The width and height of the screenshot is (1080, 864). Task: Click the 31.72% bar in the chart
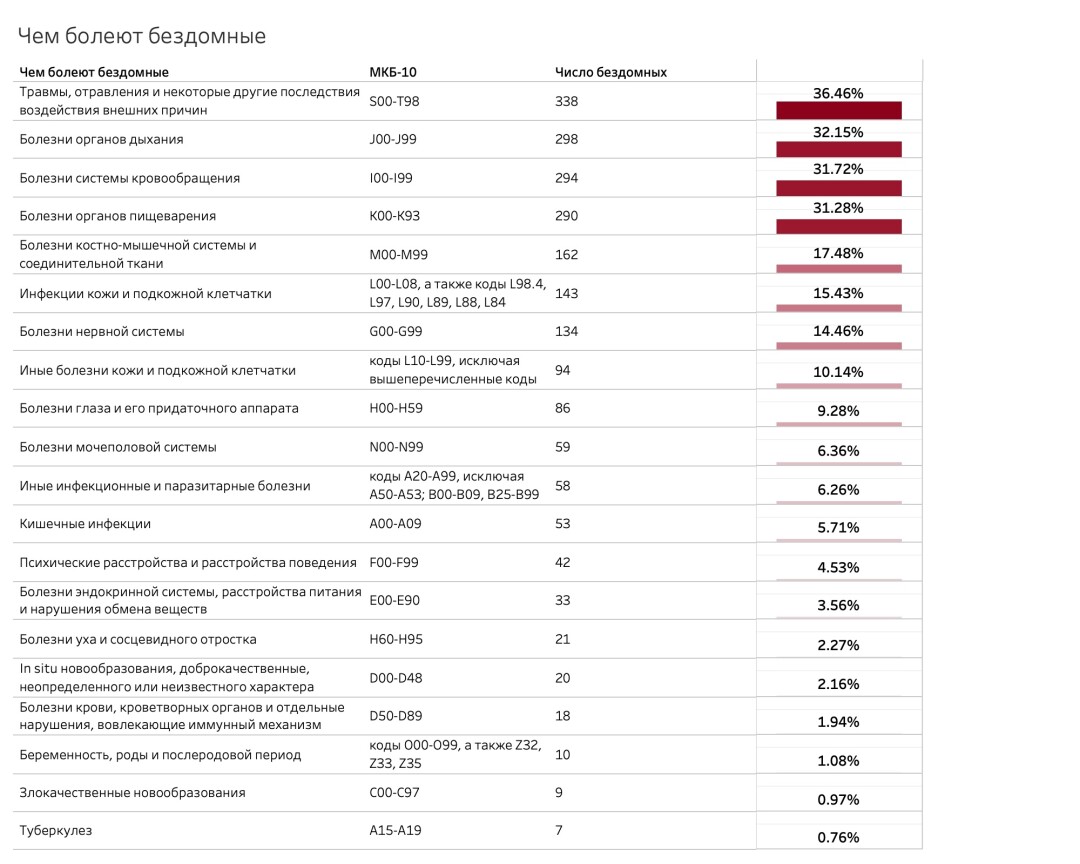pos(839,187)
